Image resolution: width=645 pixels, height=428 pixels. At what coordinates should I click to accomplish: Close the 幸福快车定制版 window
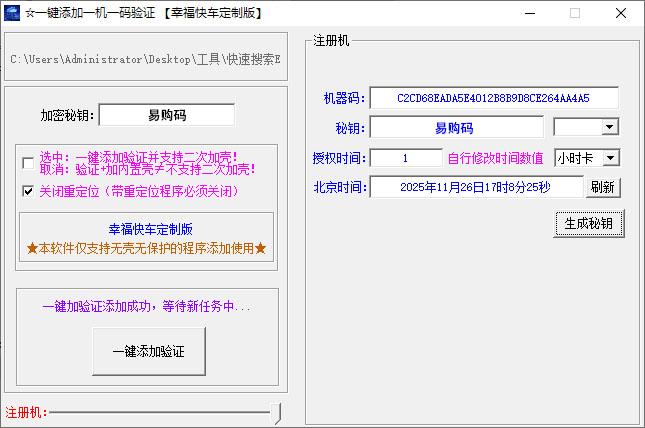[x=621, y=13]
